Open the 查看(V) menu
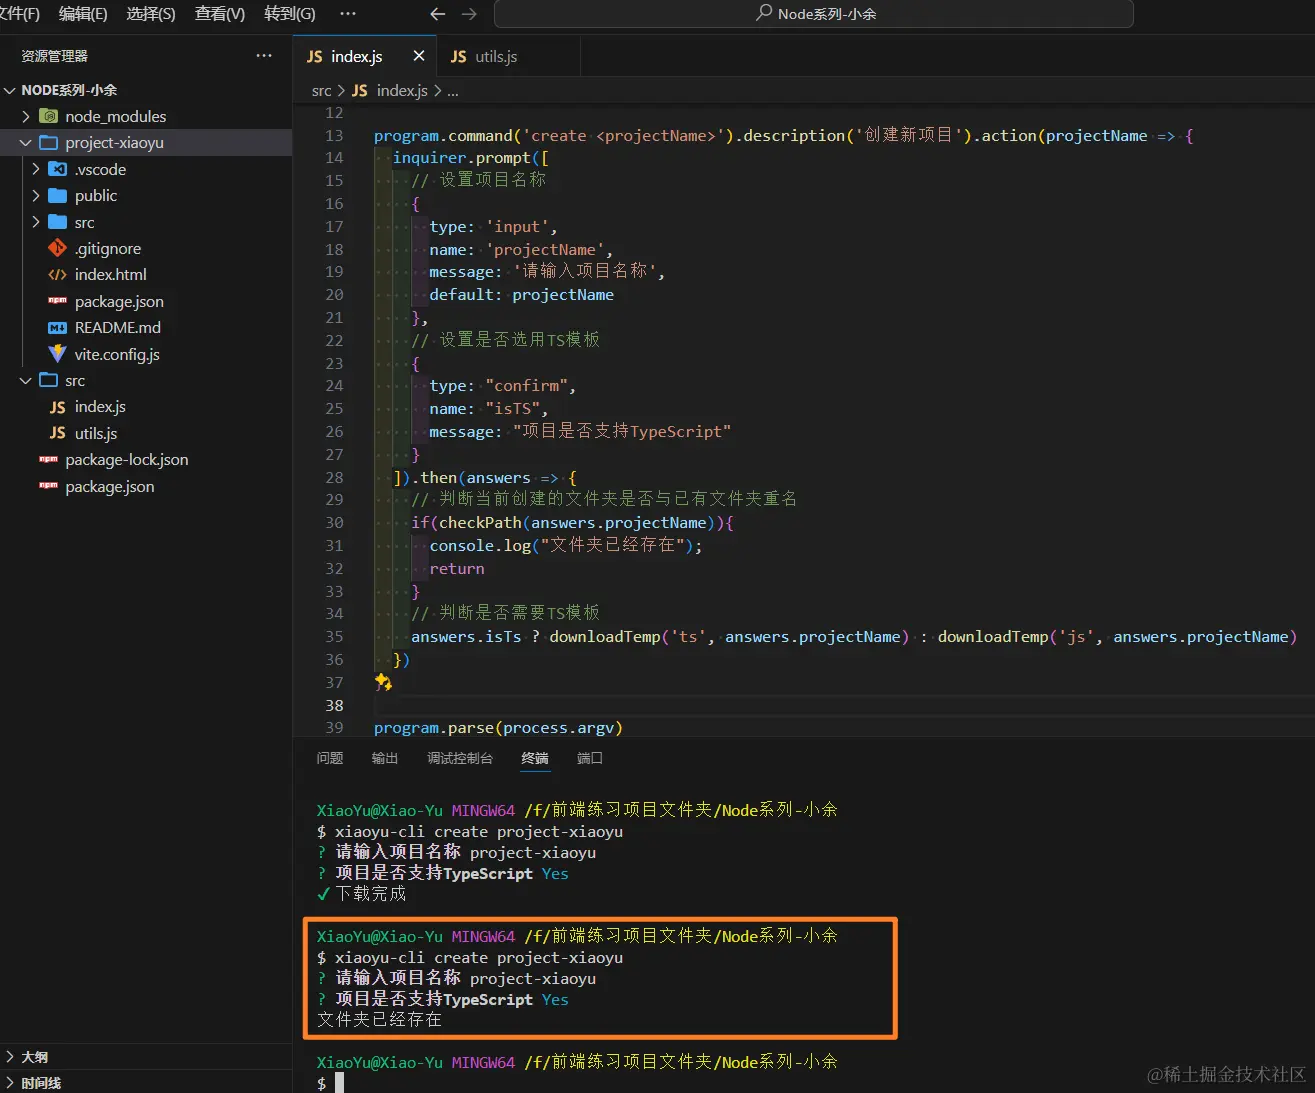1315x1093 pixels. coord(220,14)
